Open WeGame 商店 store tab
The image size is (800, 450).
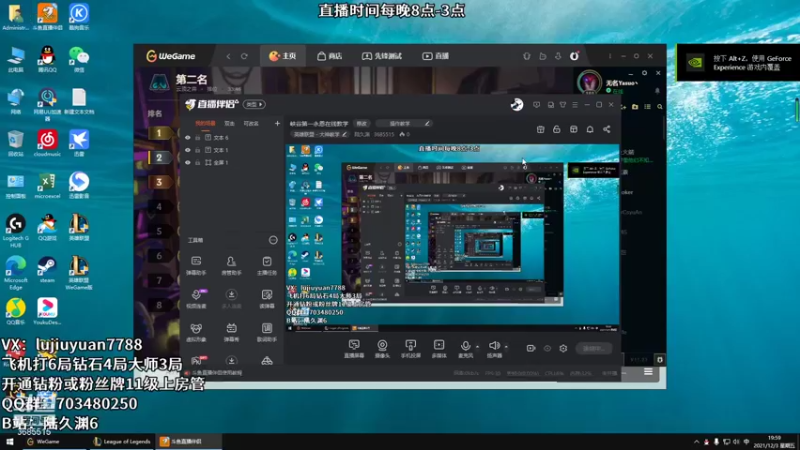click(330, 56)
